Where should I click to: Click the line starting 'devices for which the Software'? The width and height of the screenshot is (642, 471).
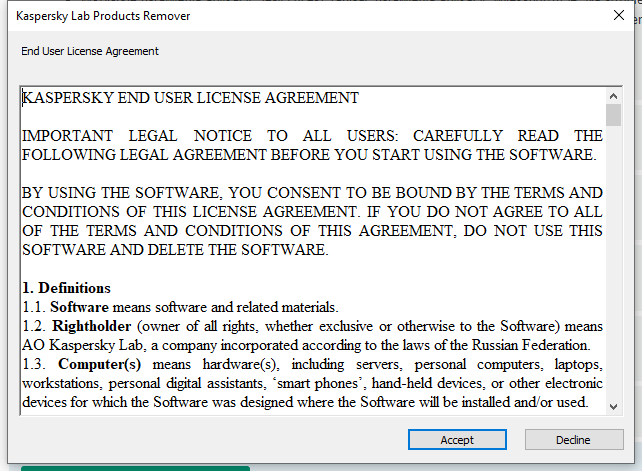[x=305, y=402]
